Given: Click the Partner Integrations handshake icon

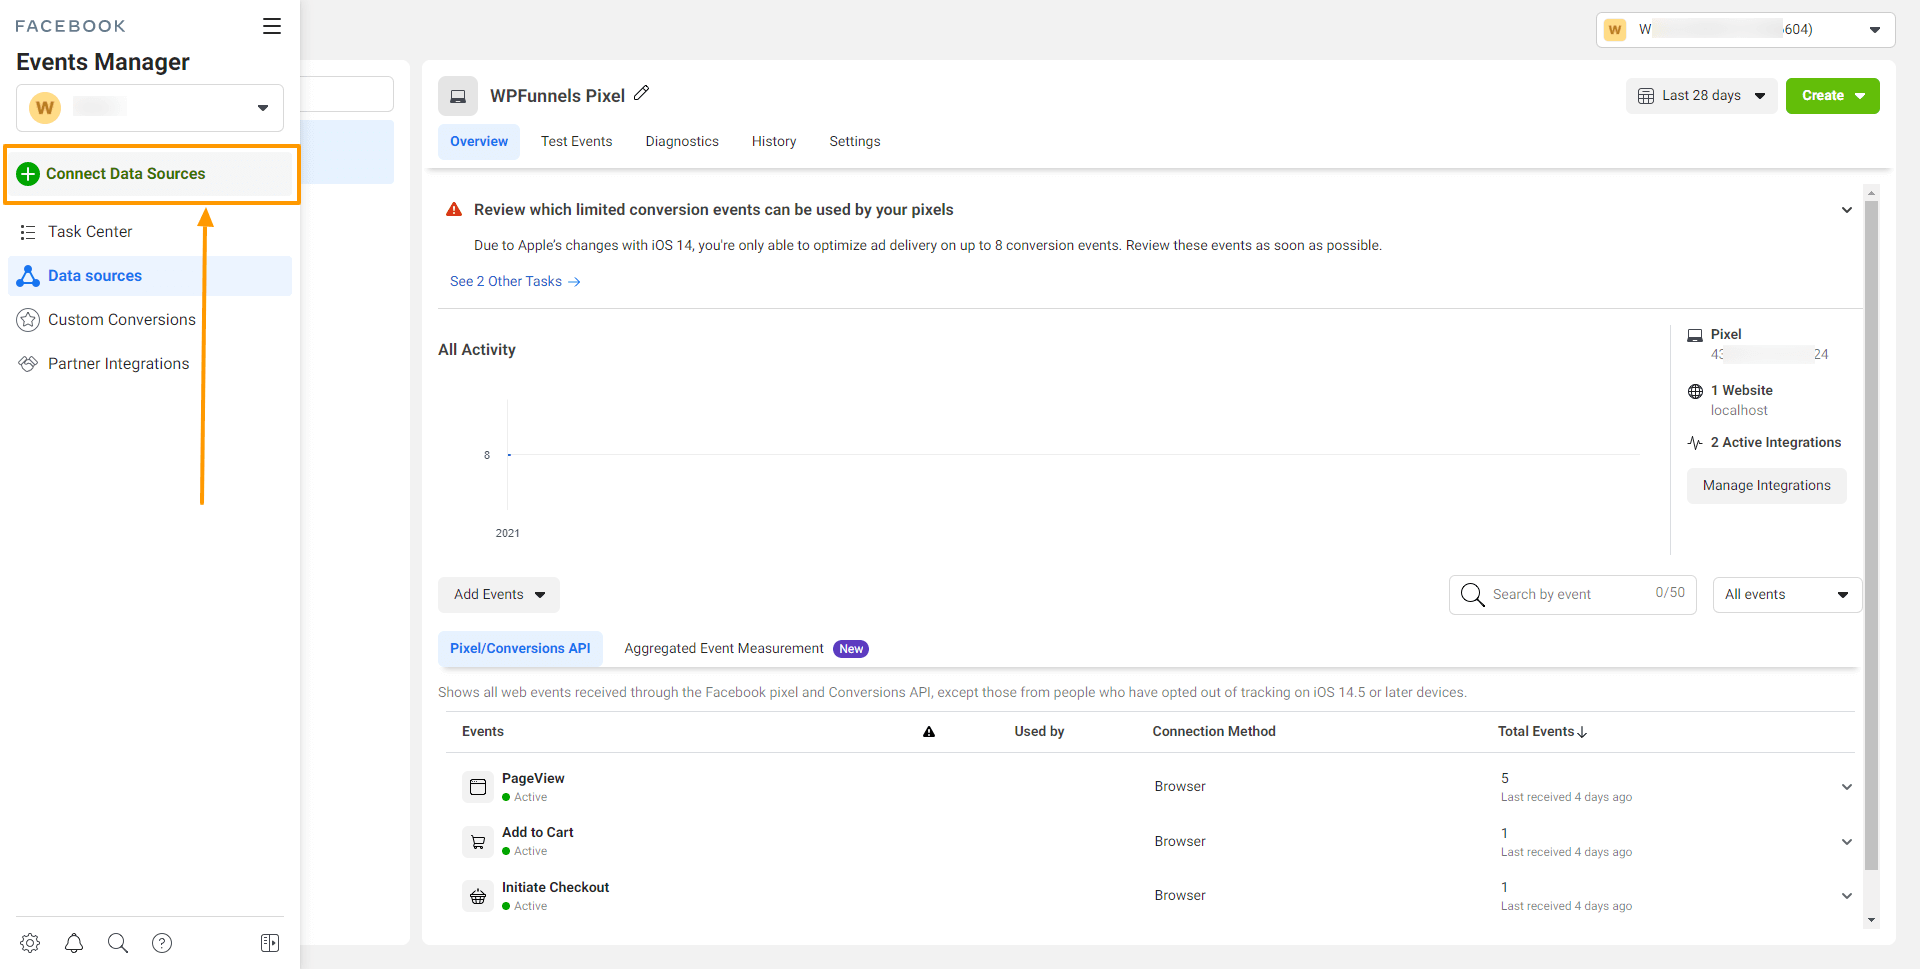Looking at the screenshot, I should [x=28, y=364].
